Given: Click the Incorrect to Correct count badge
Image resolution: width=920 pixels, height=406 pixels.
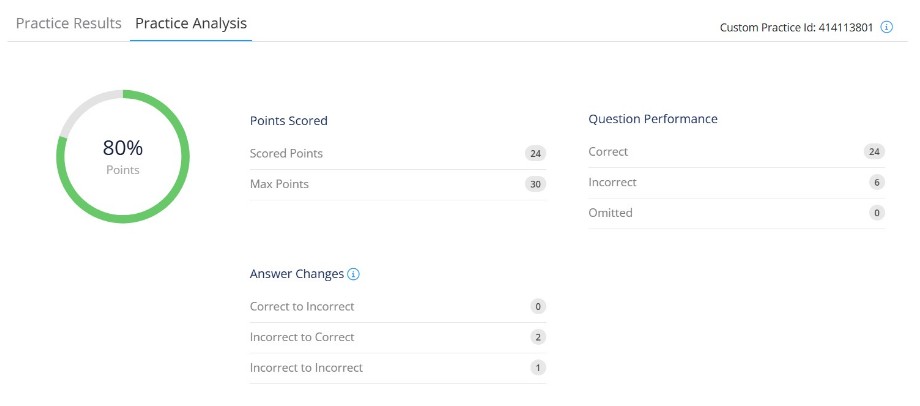Looking at the screenshot, I should pos(538,337).
